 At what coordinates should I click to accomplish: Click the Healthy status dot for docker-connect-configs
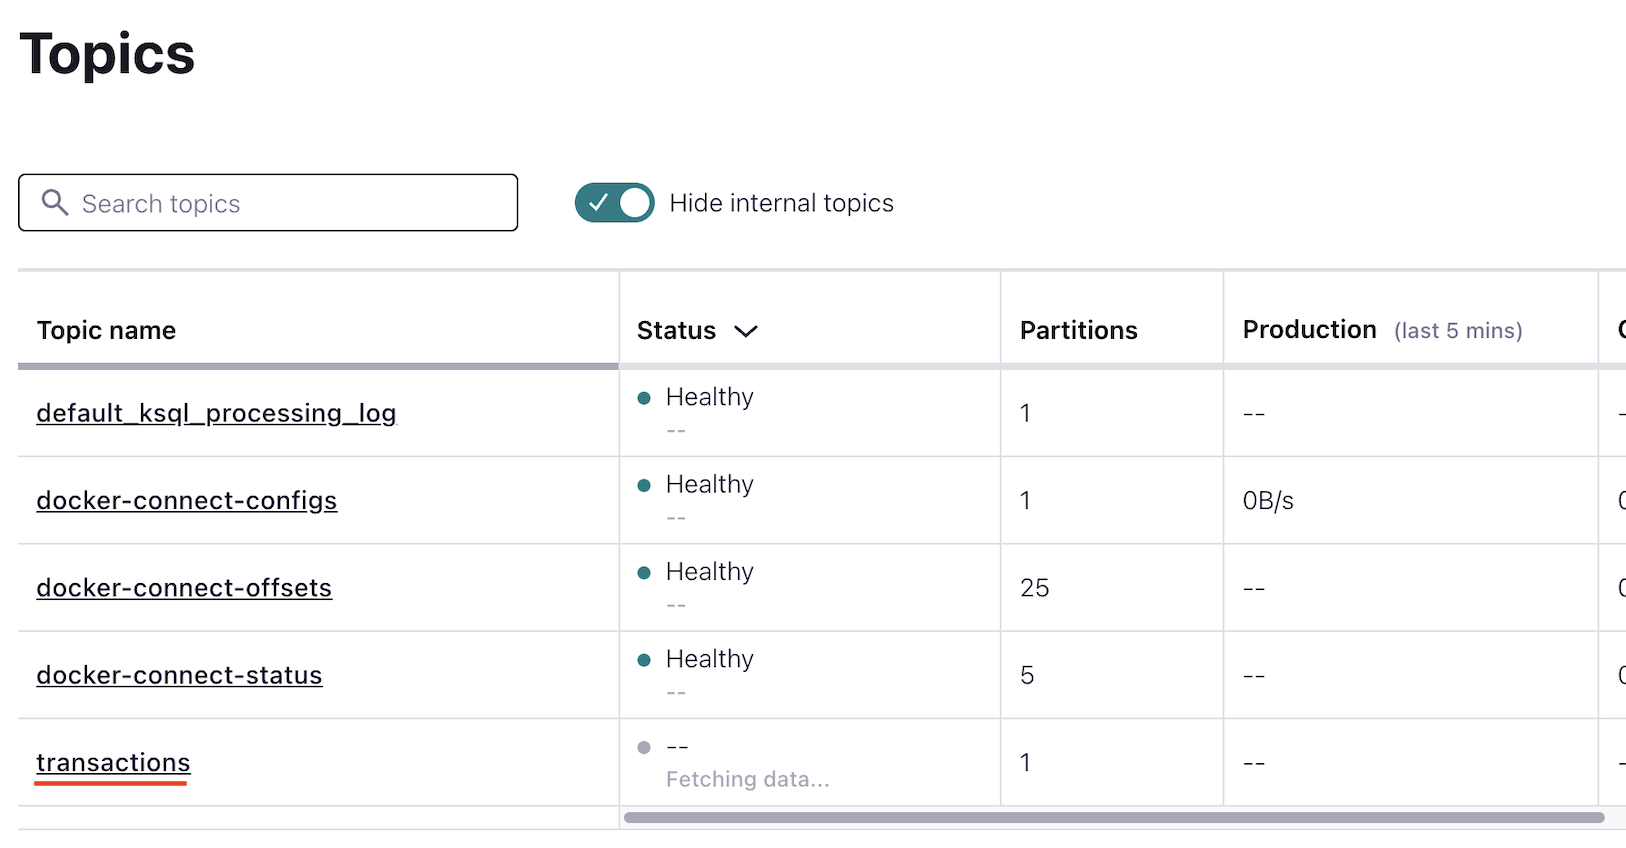(644, 485)
